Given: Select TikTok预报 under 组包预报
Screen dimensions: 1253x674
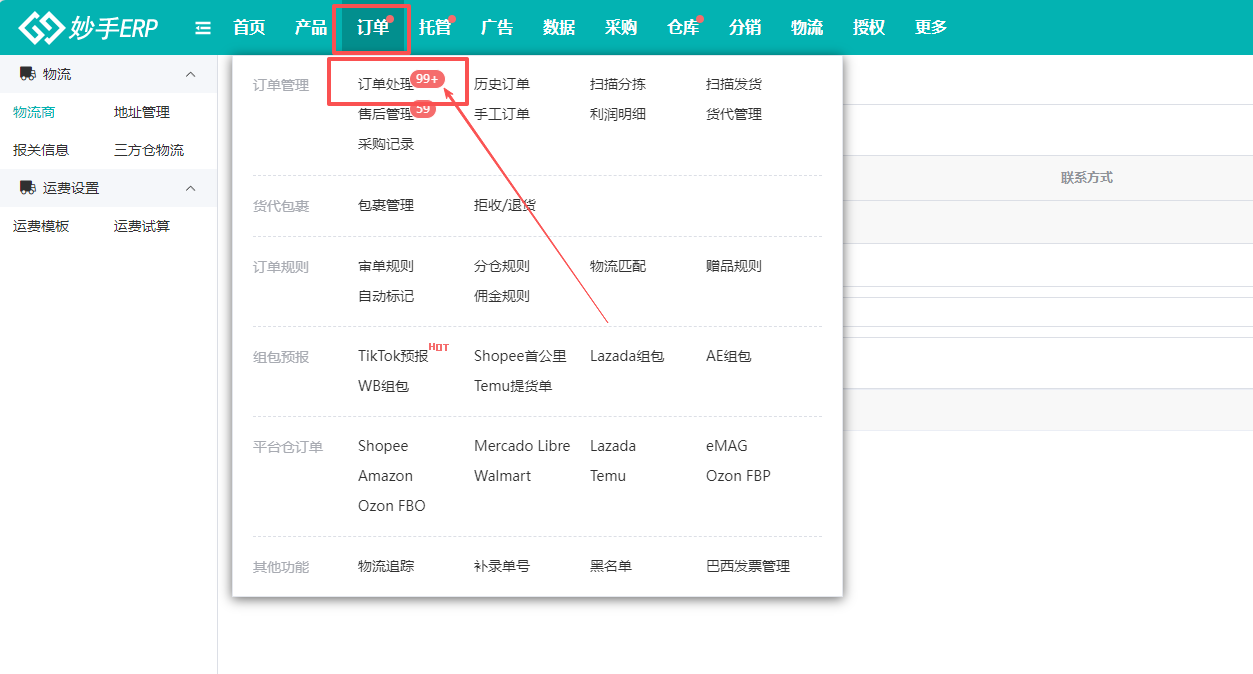Looking at the screenshot, I should tap(392, 356).
